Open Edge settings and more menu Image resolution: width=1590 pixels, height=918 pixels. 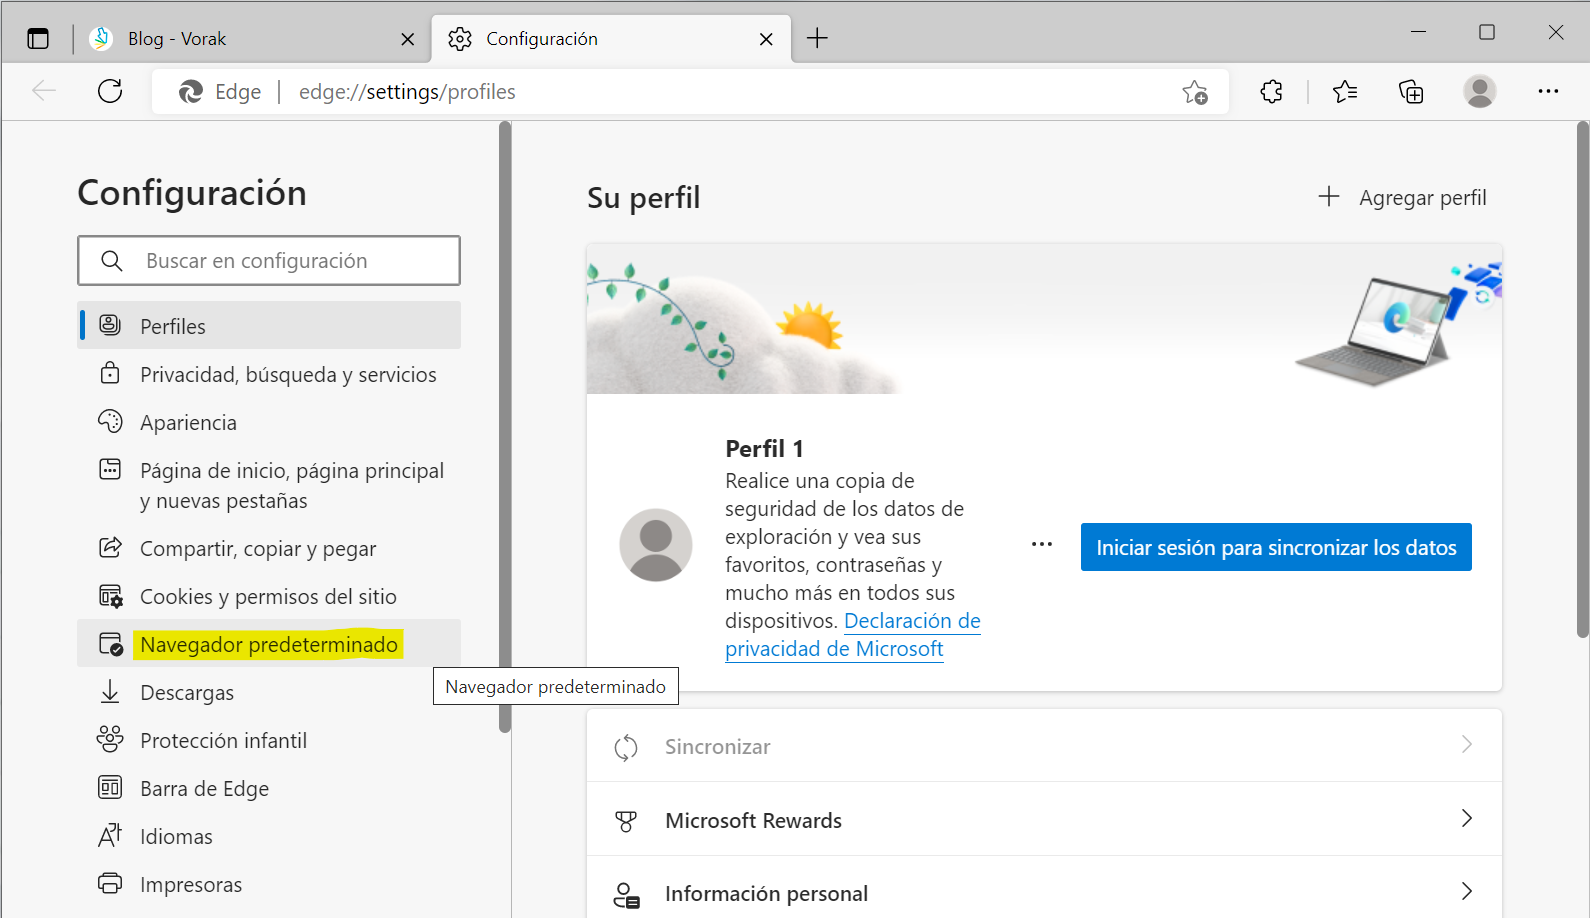[x=1548, y=92]
